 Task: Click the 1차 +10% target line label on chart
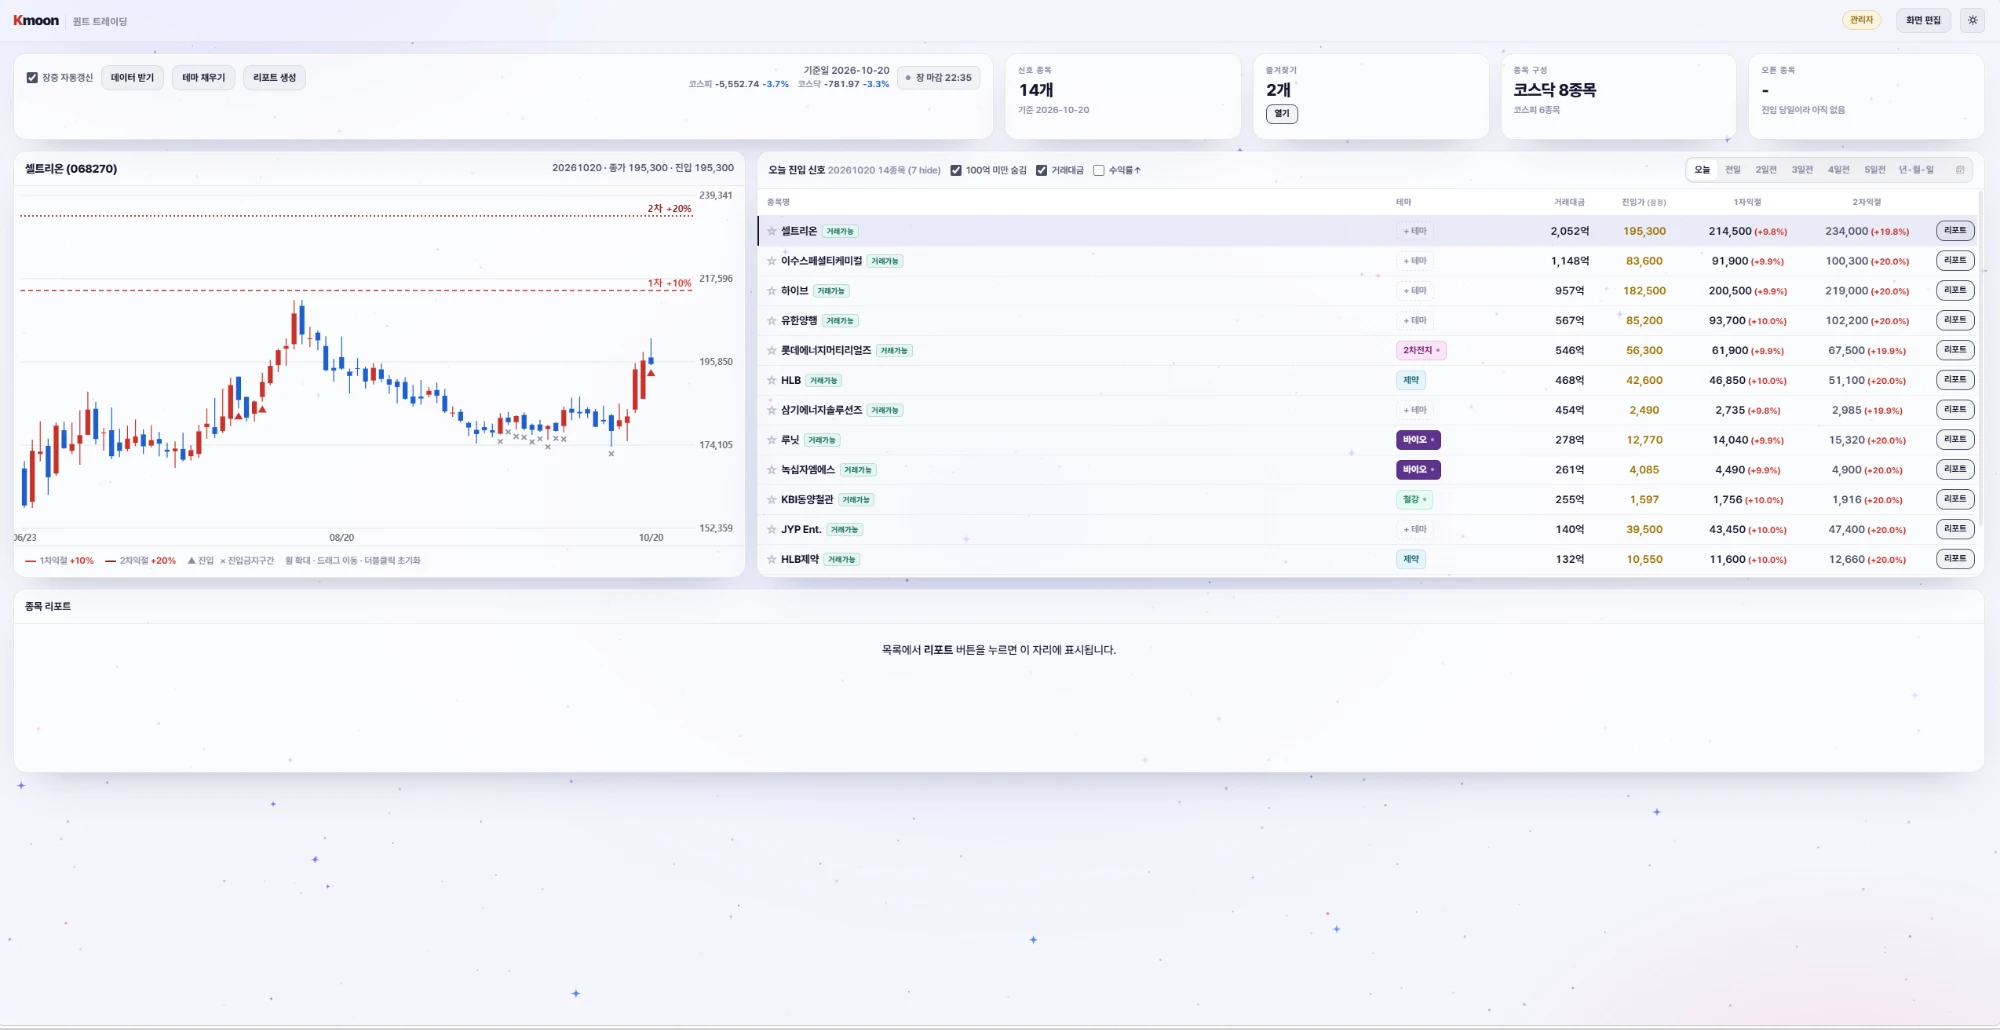click(669, 283)
